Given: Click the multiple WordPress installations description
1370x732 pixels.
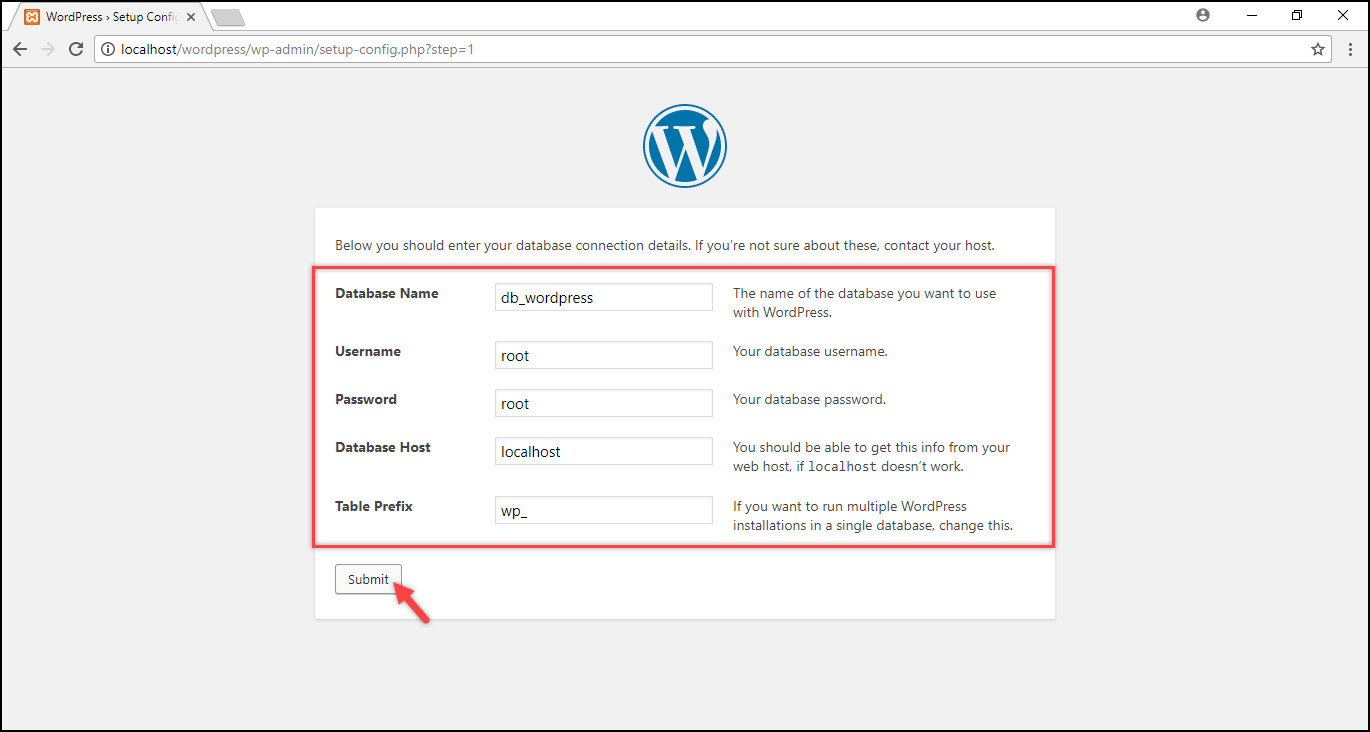Looking at the screenshot, I should 873,515.
